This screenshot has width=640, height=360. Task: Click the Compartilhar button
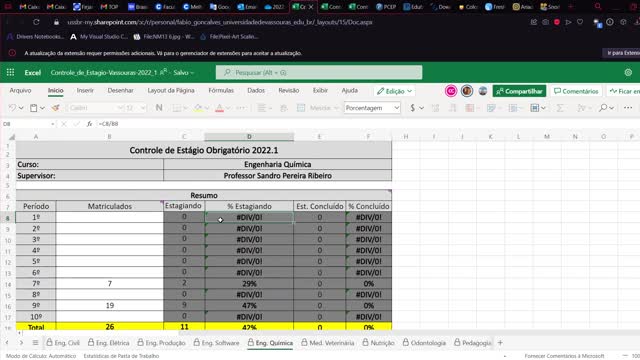[x=519, y=91]
